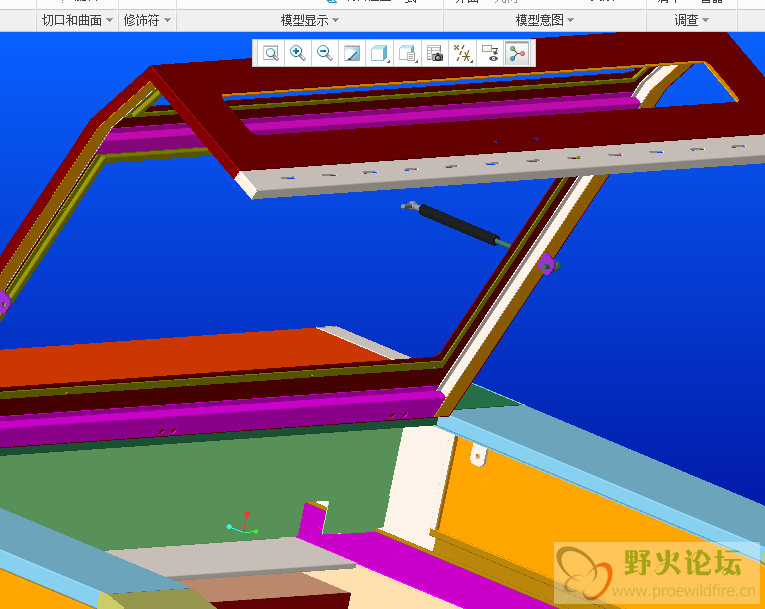Screen dimensions: 765x609
Task: Open the Saved Orientations icon
Action: (407, 54)
